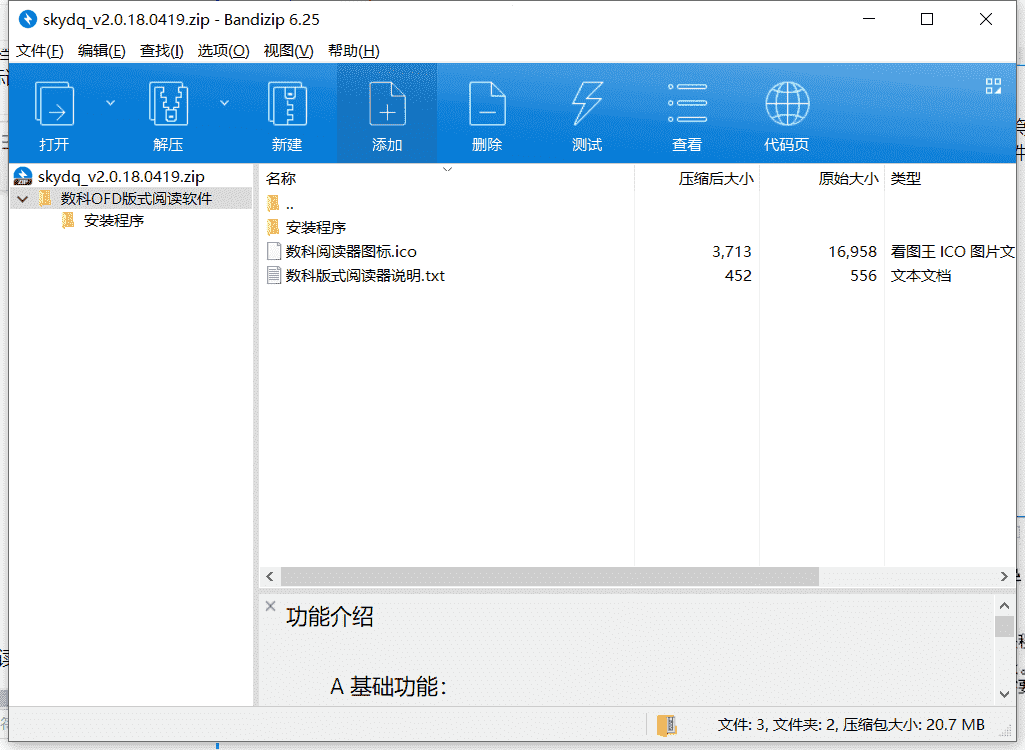Click the Bandizip app icon in title bar
1025x750 pixels.
point(27,19)
